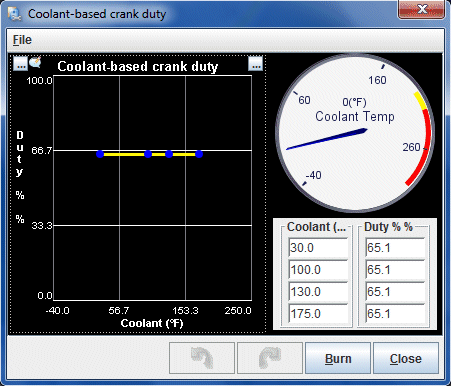Click the window icon in the title bar
The height and width of the screenshot is (386, 451).
(x=14, y=14)
